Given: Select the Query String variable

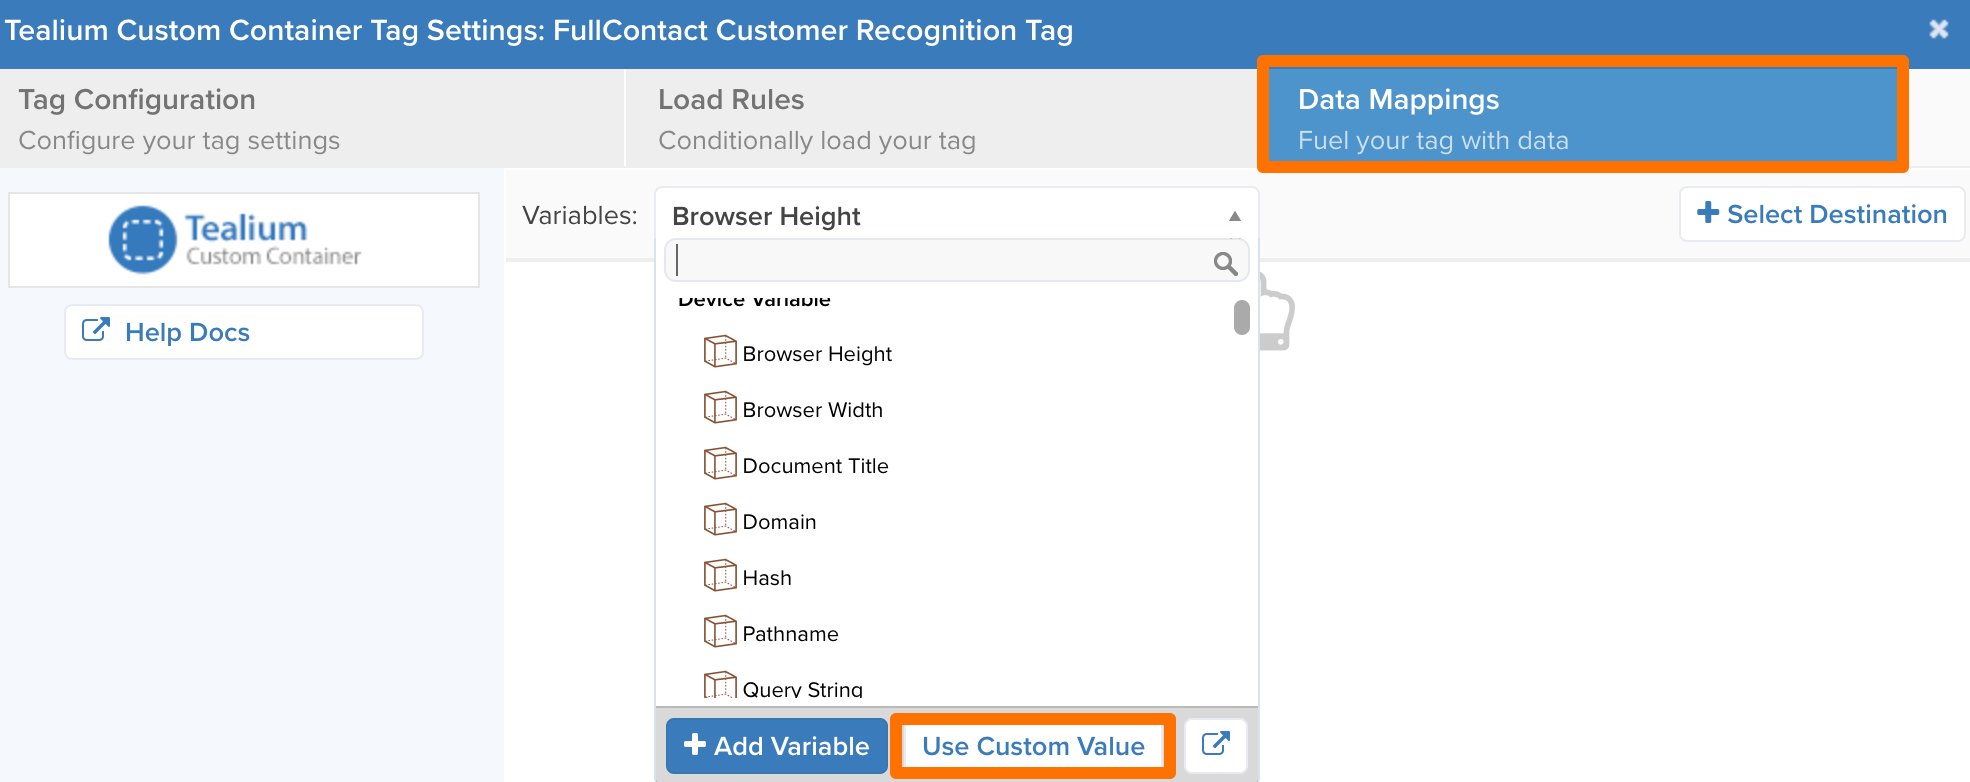Looking at the screenshot, I should tap(802, 689).
